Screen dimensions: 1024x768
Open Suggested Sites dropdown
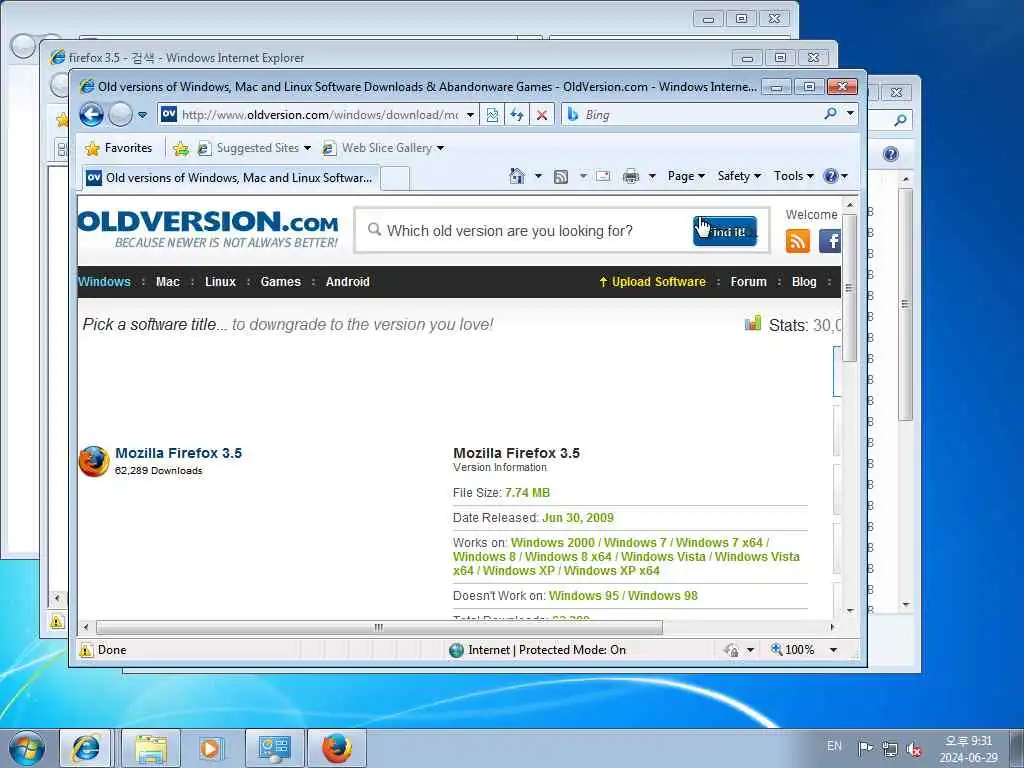point(254,148)
